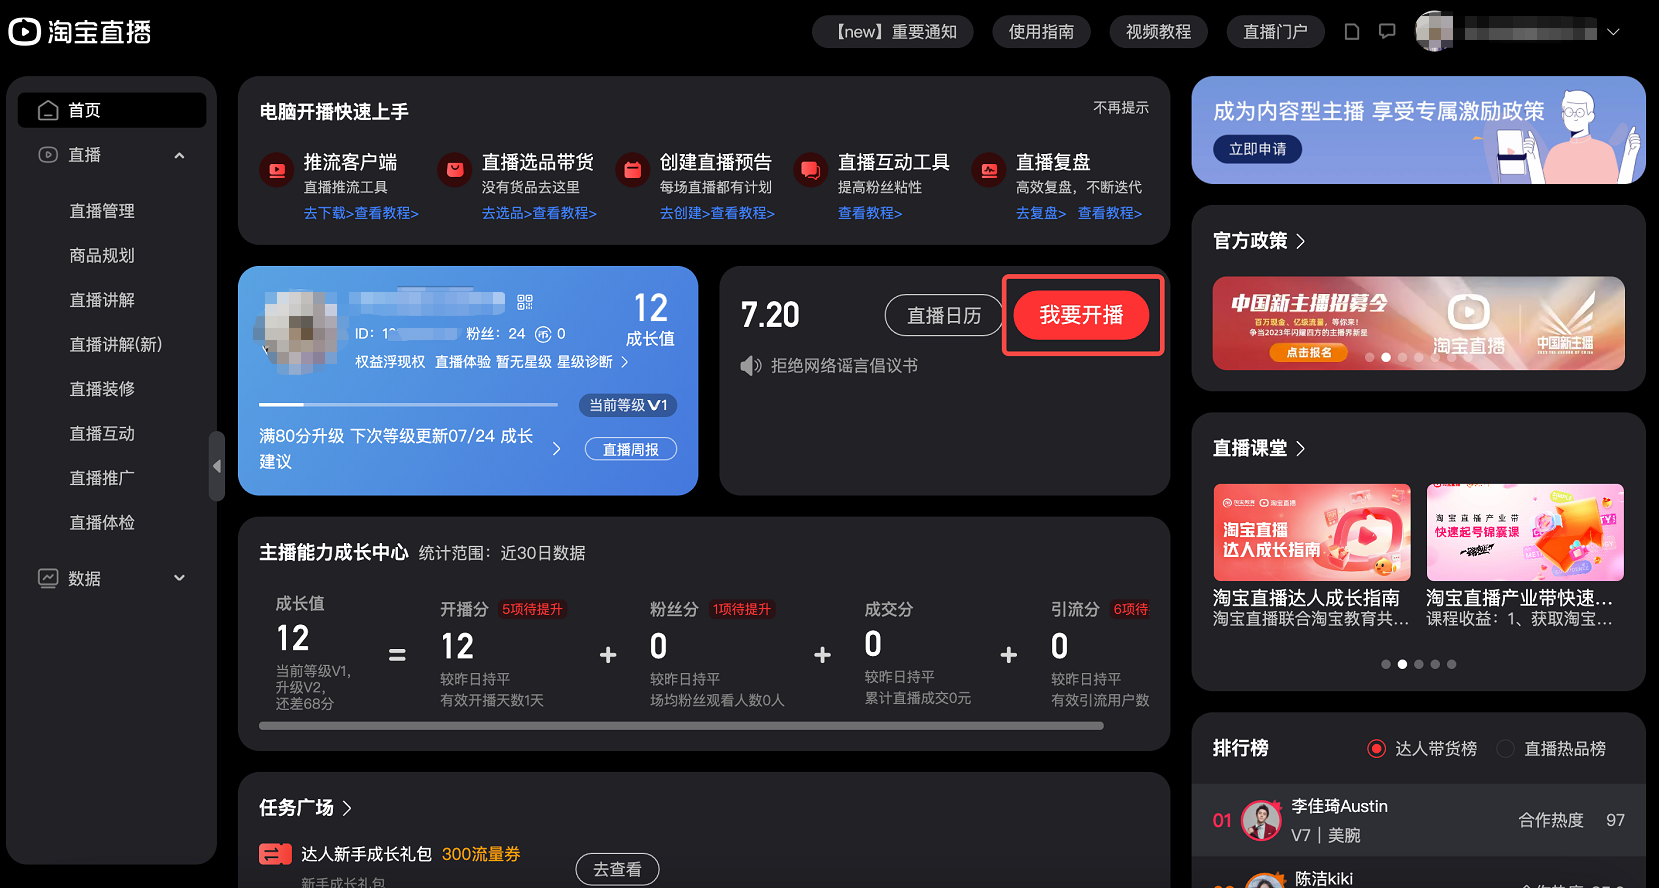This screenshot has width=1659, height=888.
Task: Open 任务广场 via its chevron
Action: [x=347, y=808]
